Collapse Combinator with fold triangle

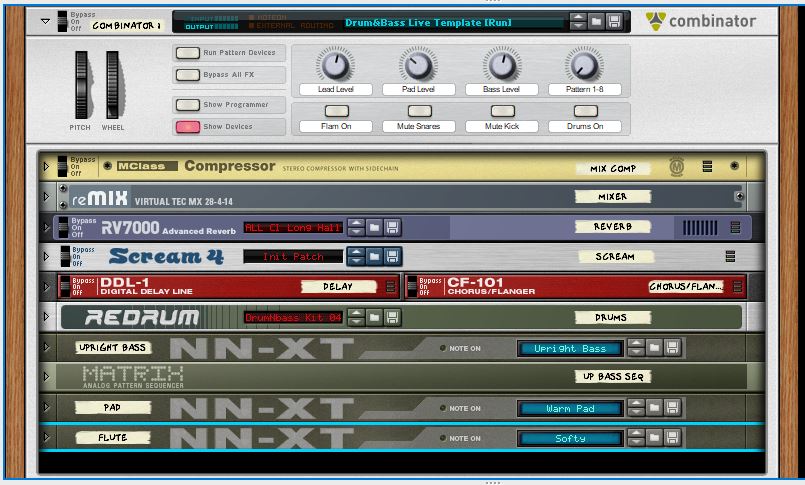(x=46, y=22)
